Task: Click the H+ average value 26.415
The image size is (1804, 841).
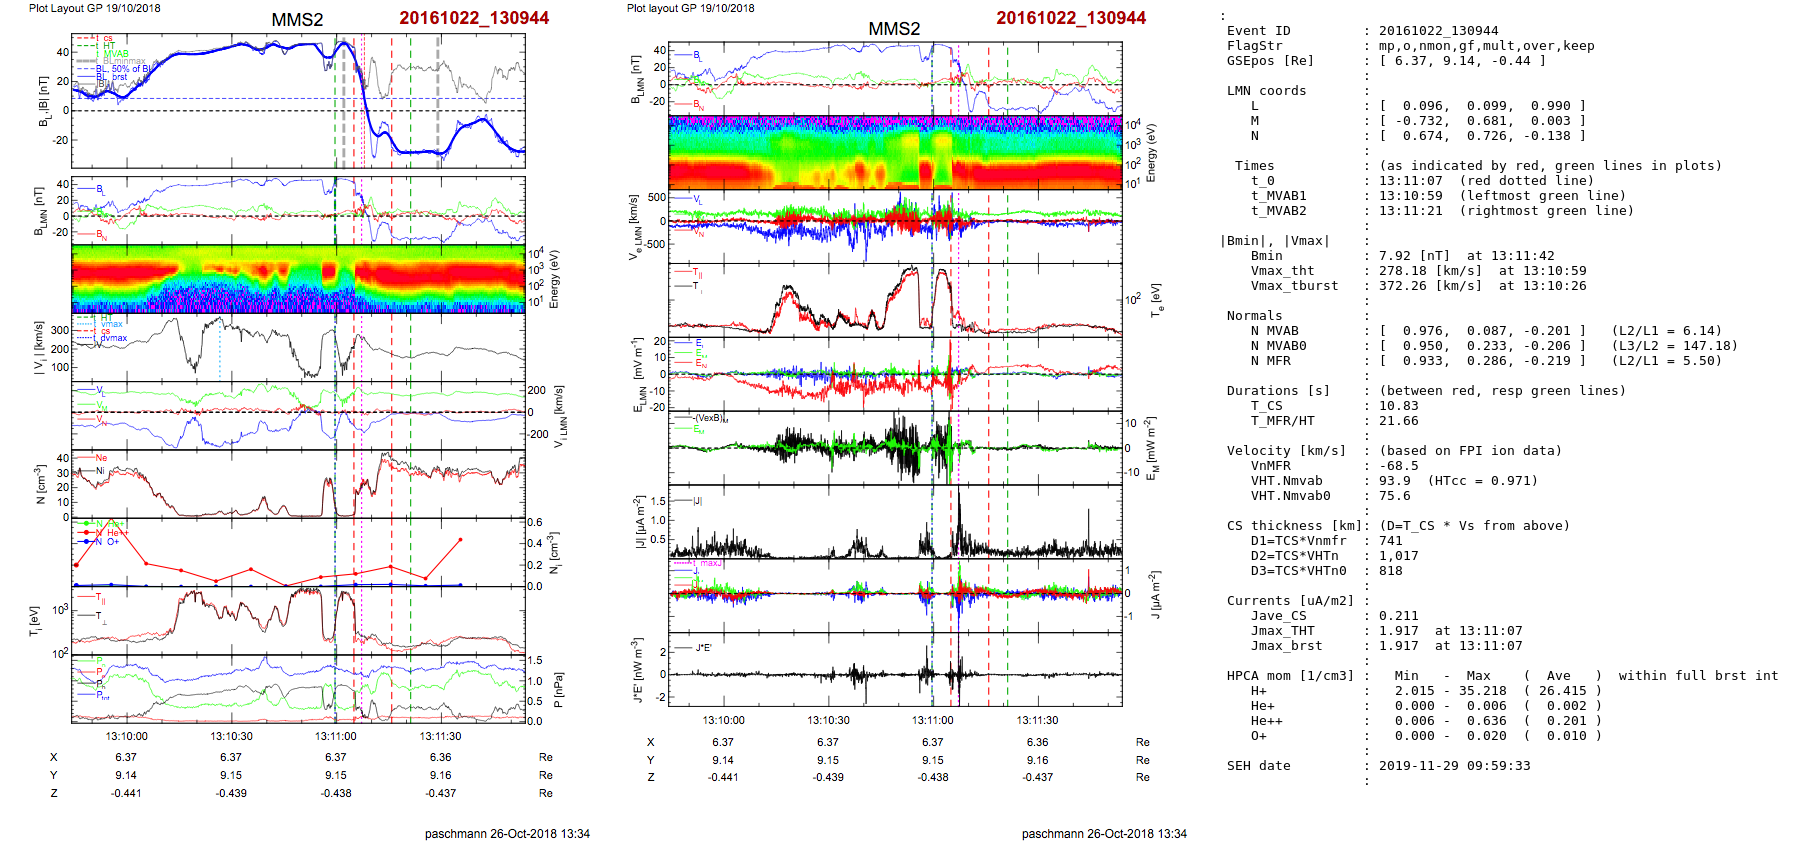Action: [1563, 691]
